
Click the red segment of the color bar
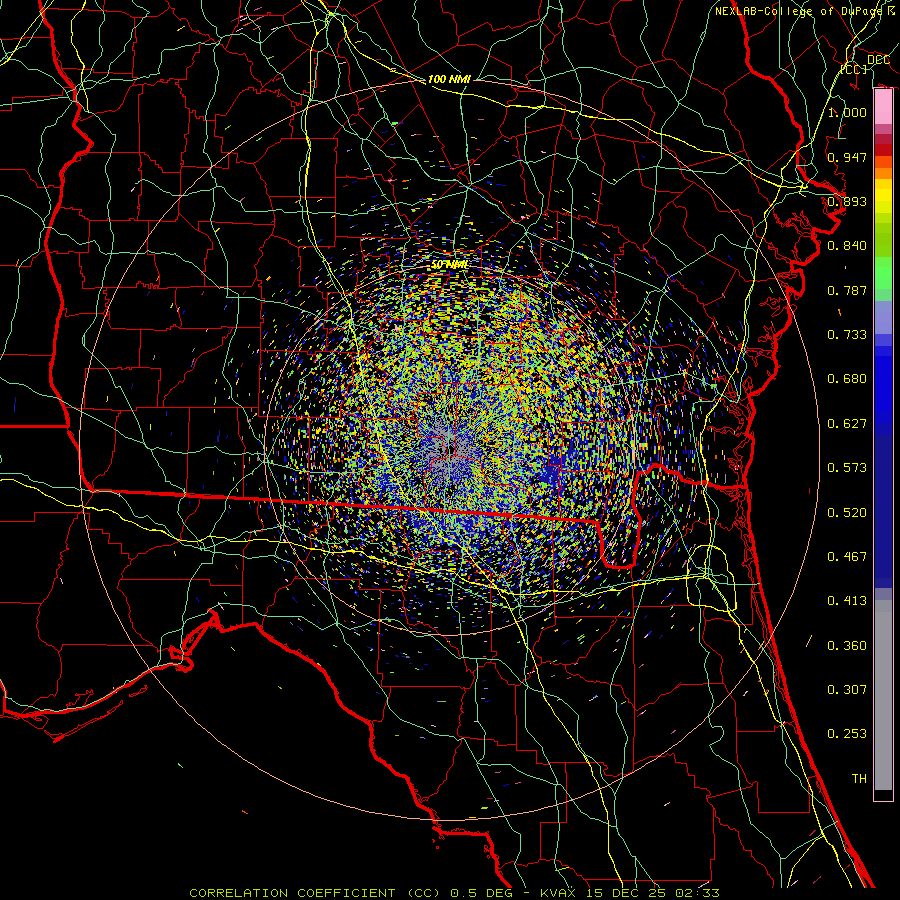pos(883,150)
